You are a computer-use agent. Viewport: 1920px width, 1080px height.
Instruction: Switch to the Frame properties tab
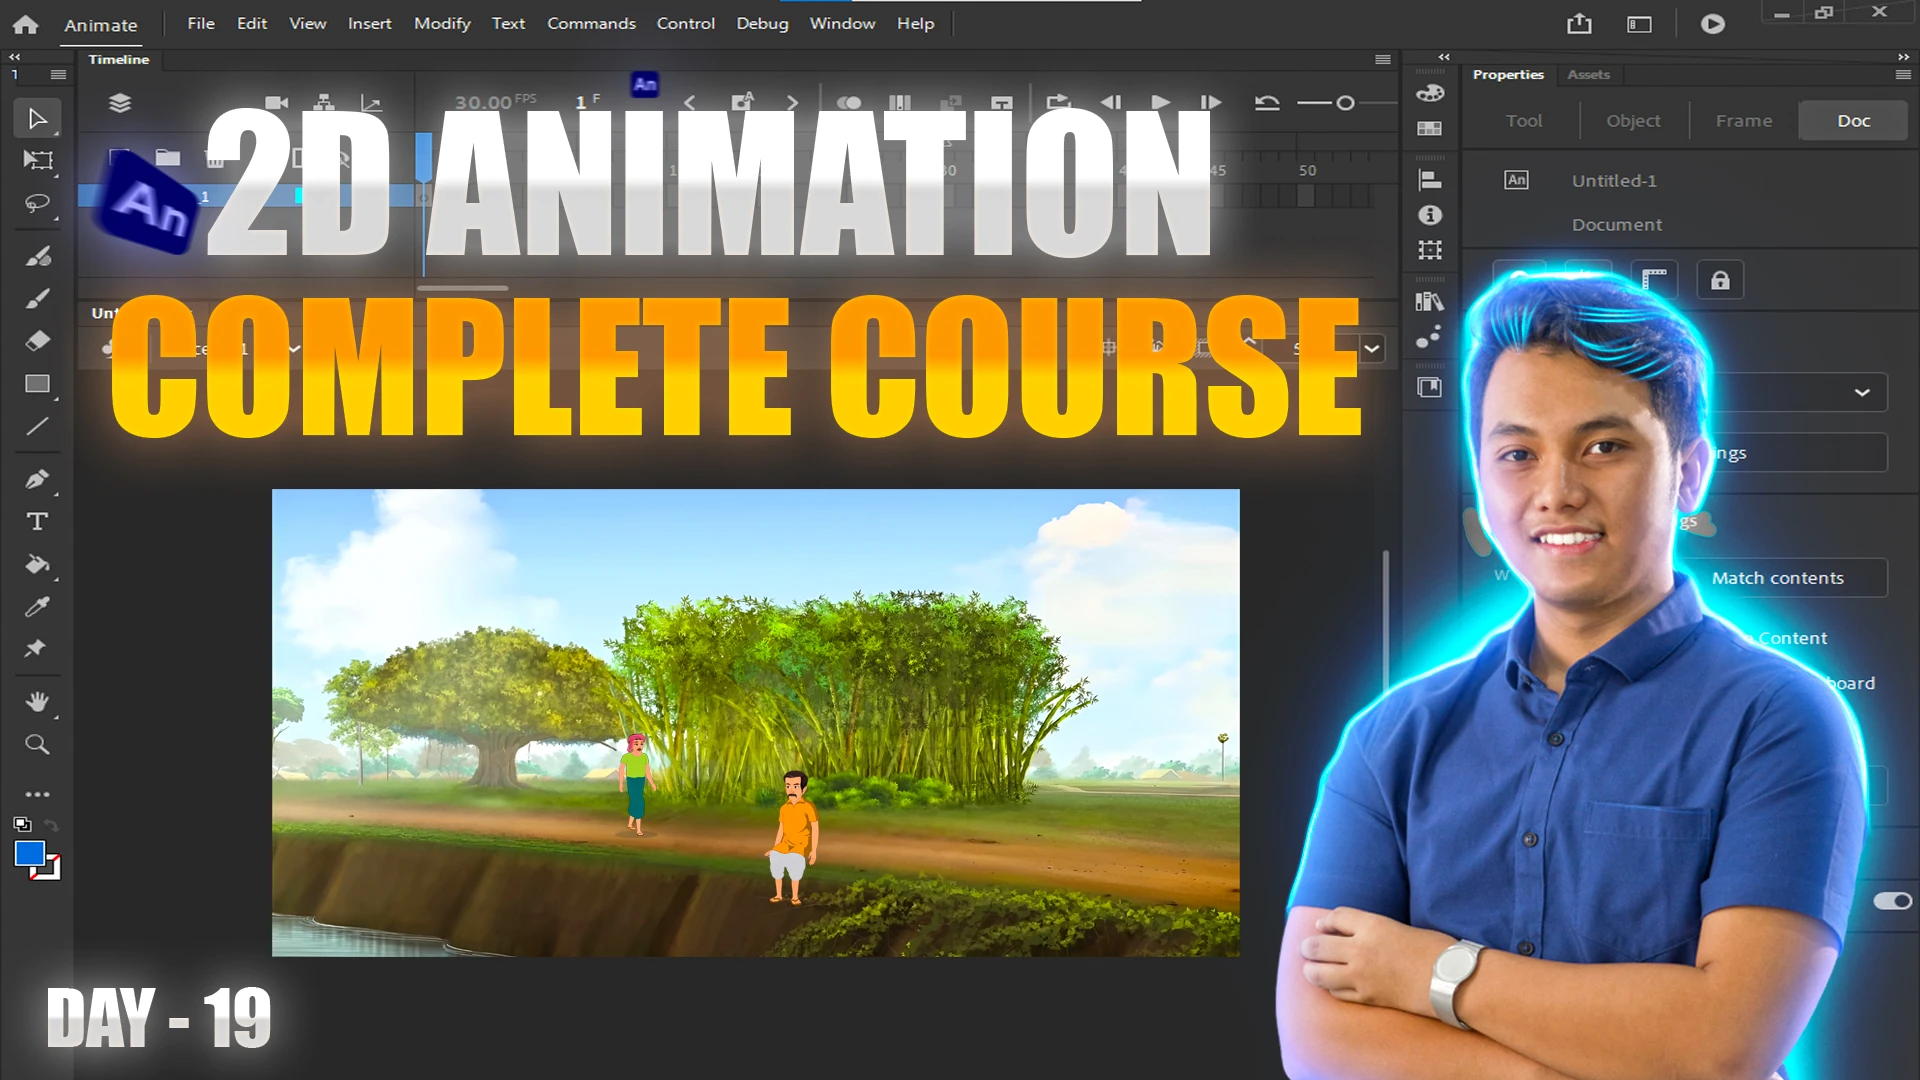tap(1744, 121)
